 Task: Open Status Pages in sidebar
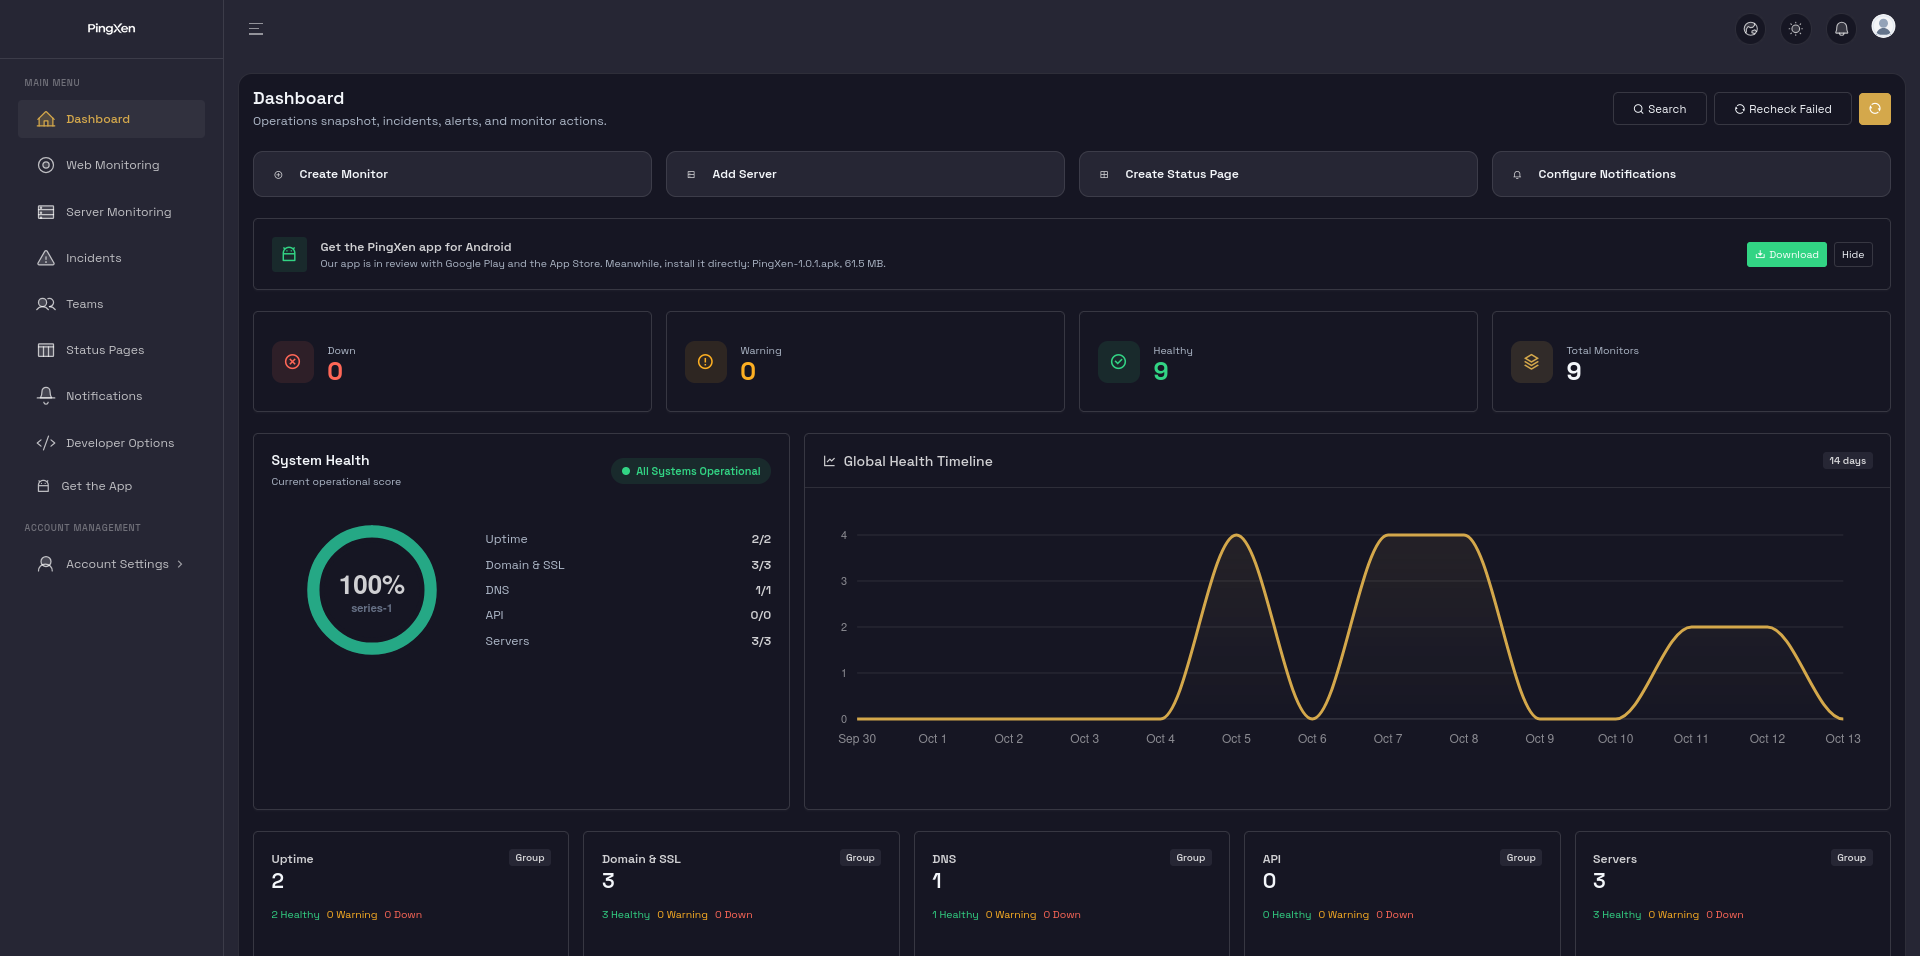(x=111, y=350)
